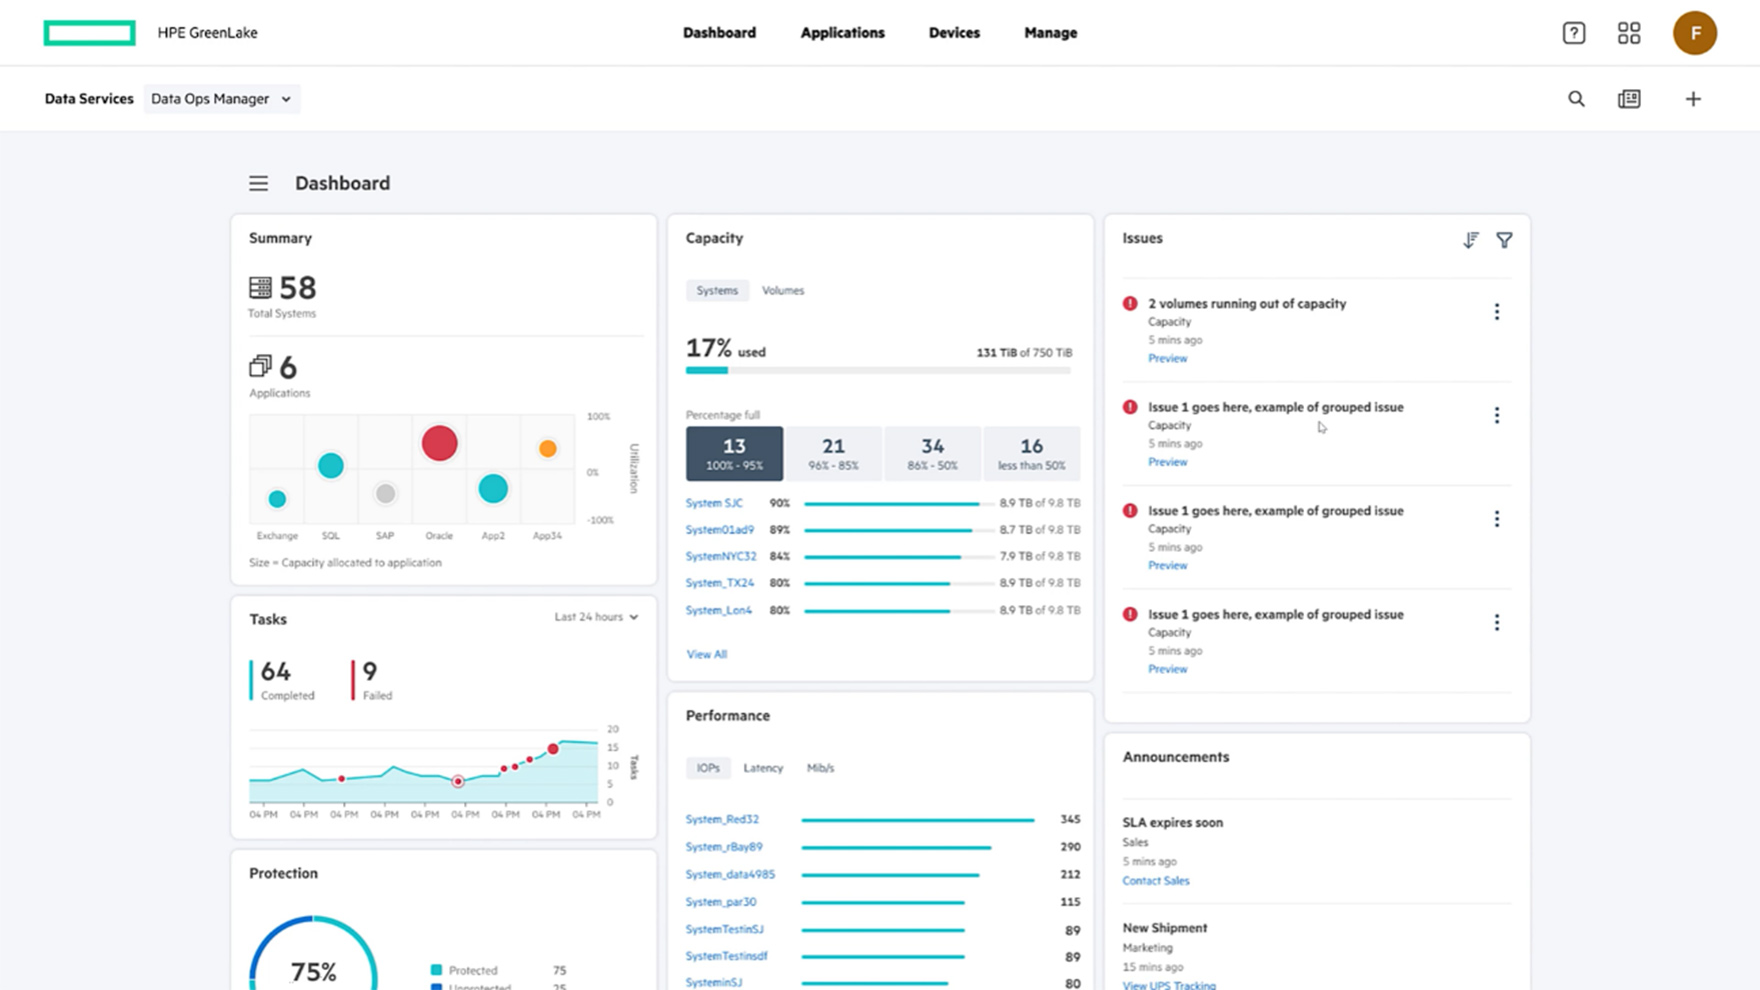
Task: Open the hamburger menu beside Dashboard
Action: tap(258, 183)
